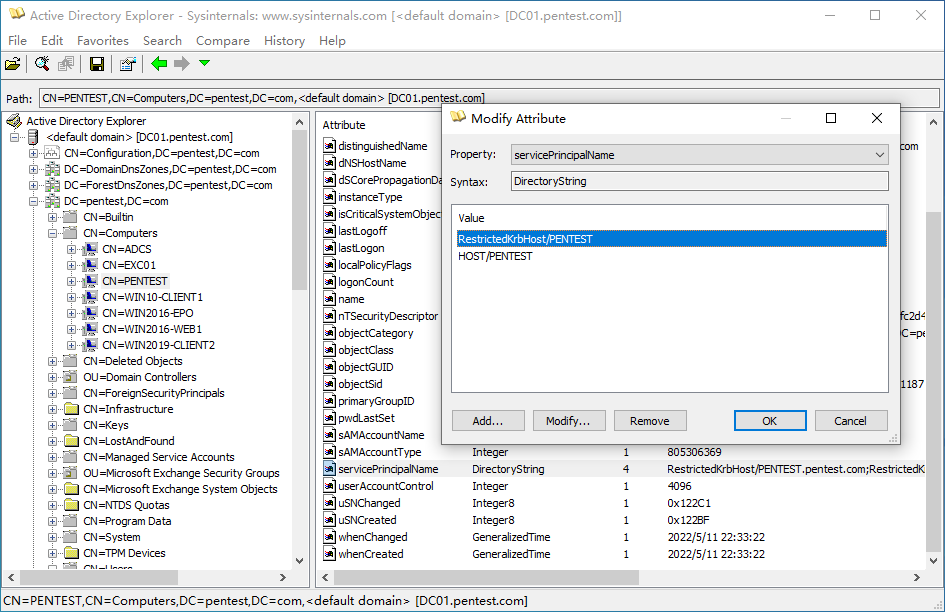Click the CN=LostAndFound folder icon

pyautogui.click(x=71, y=441)
